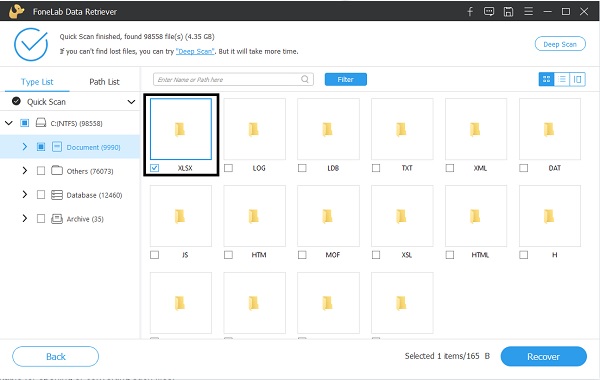Open the H folder thumbnail
This screenshot has width=600, height=380.
(550, 216)
